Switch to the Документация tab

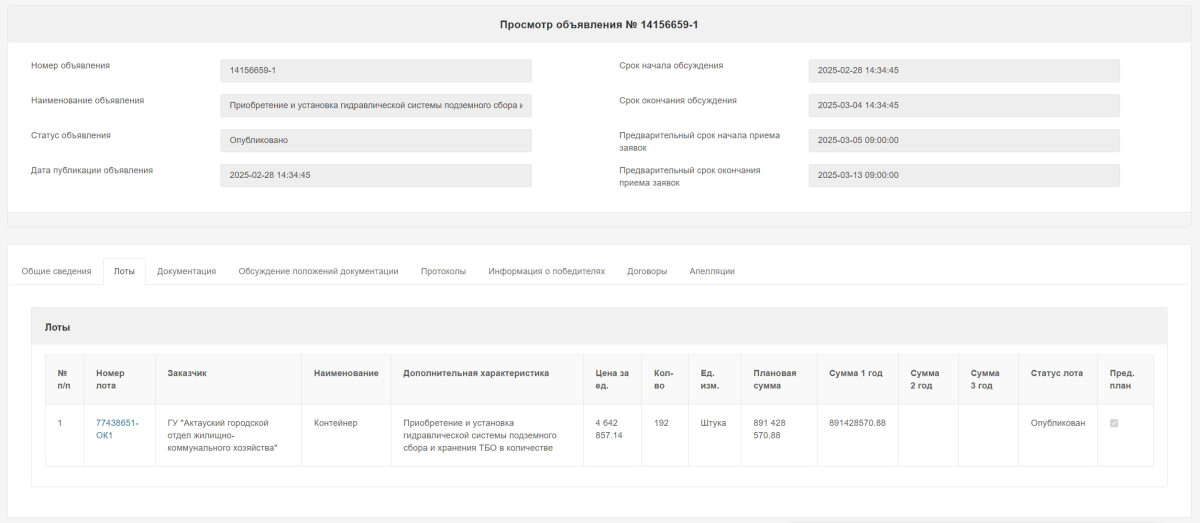point(186,271)
